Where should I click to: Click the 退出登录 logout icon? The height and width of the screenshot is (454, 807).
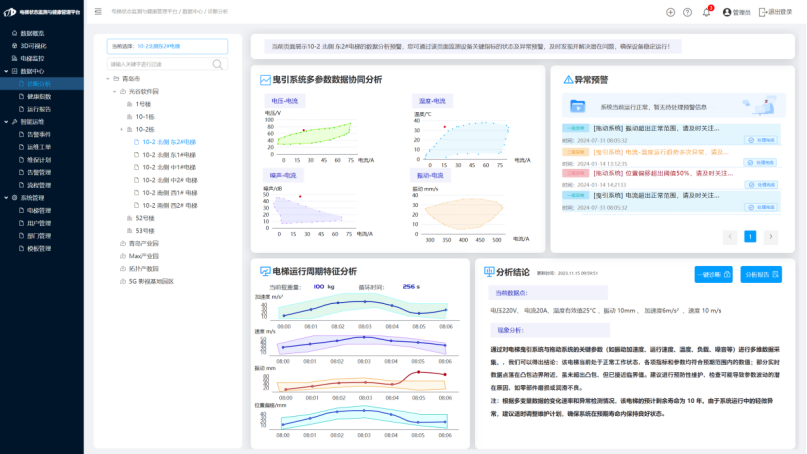[x=763, y=12]
